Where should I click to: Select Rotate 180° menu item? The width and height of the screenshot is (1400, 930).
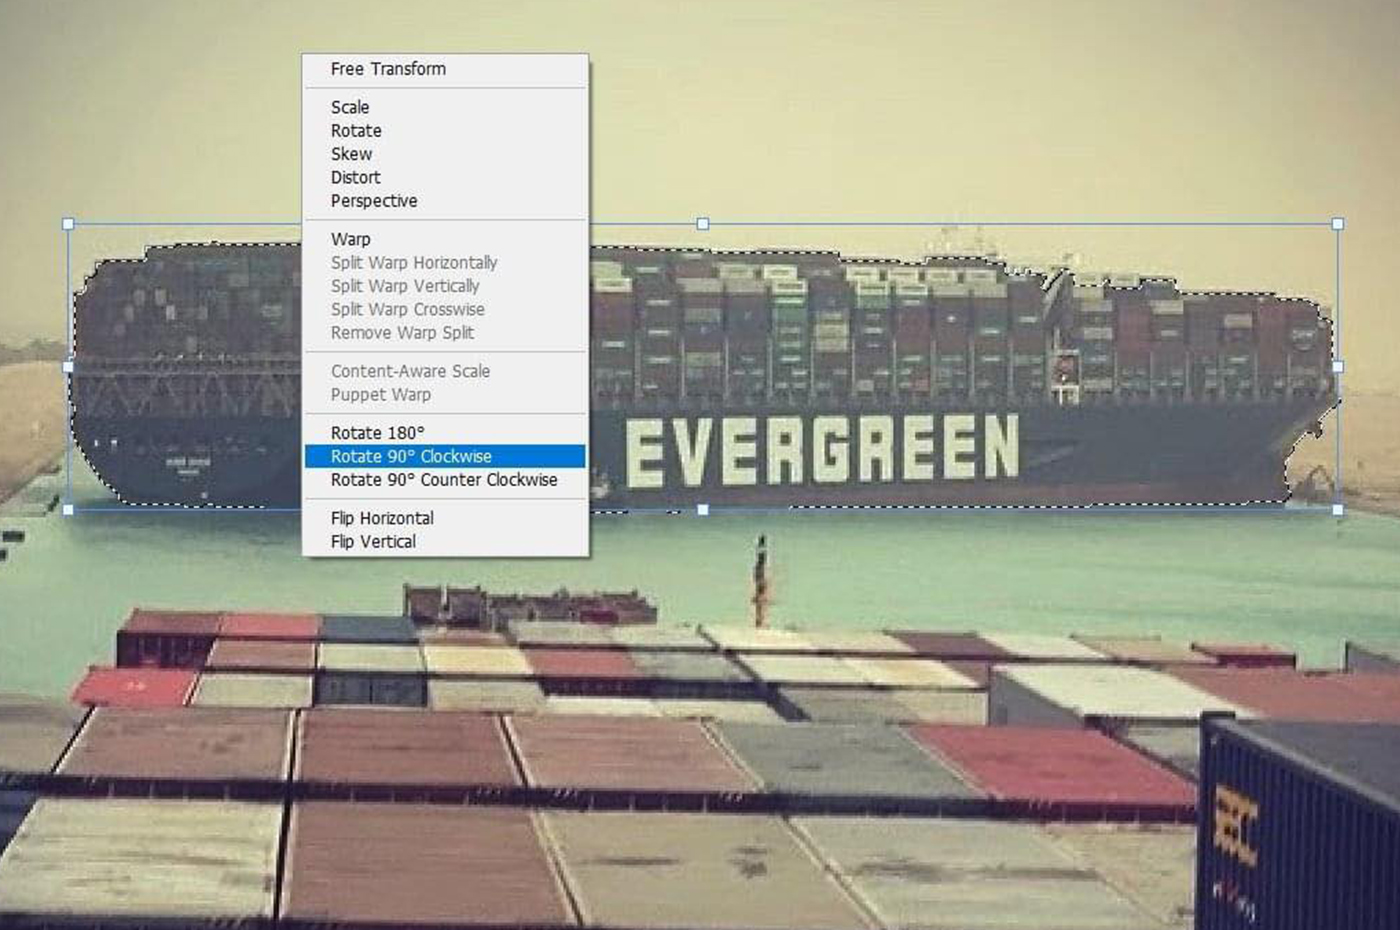[378, 433]
